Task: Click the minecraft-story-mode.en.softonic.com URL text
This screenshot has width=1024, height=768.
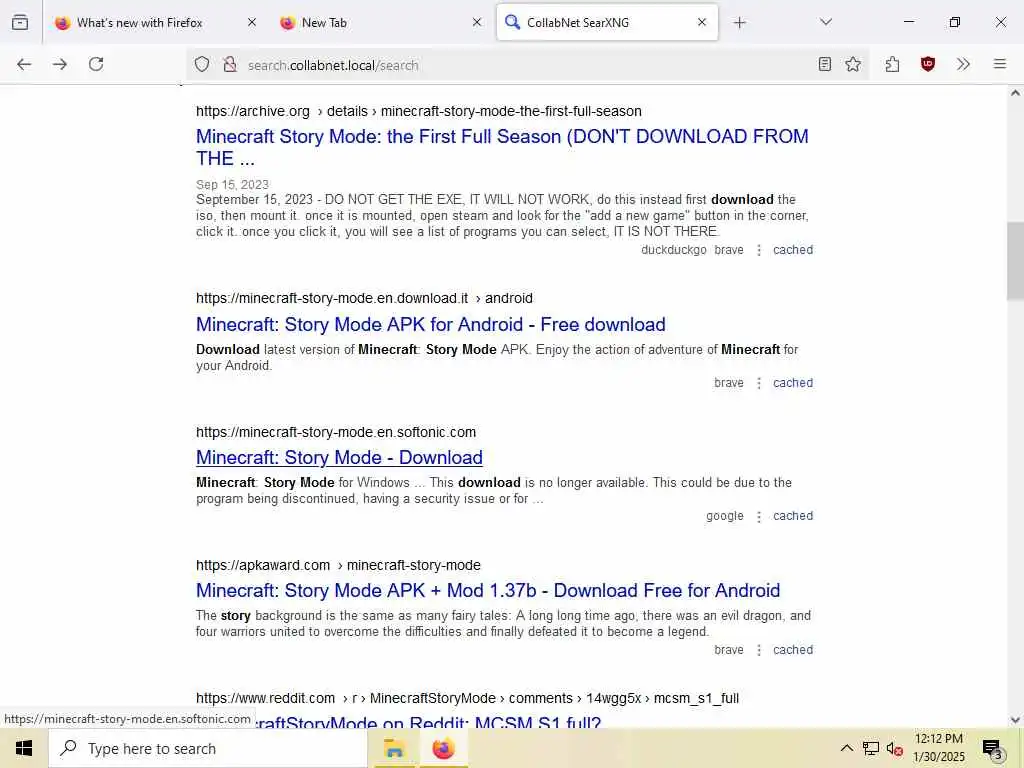Action: 336,432
